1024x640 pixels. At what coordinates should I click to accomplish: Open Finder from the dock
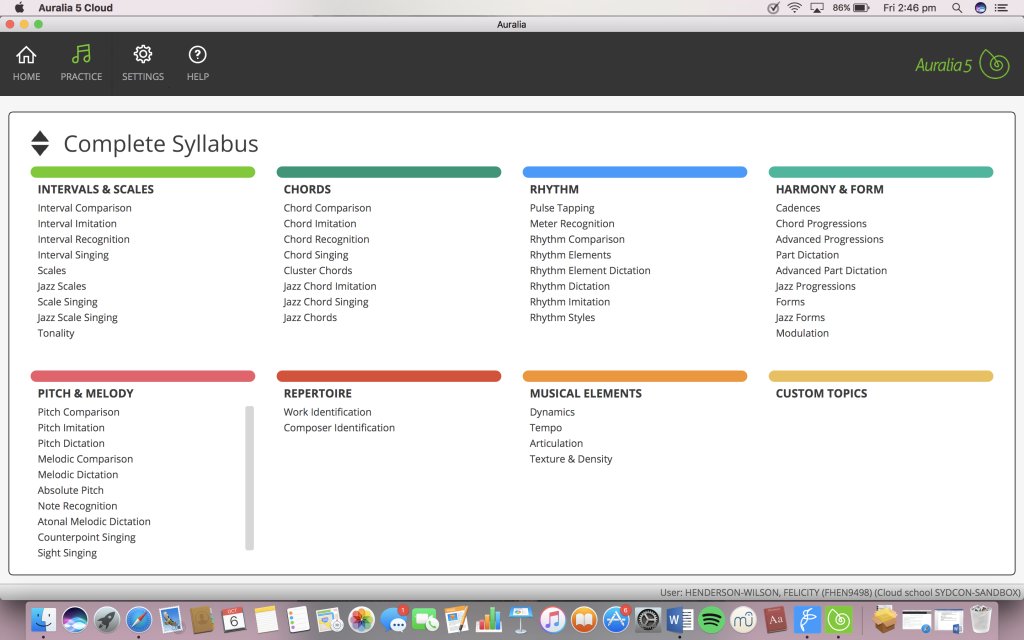point(44,619)
